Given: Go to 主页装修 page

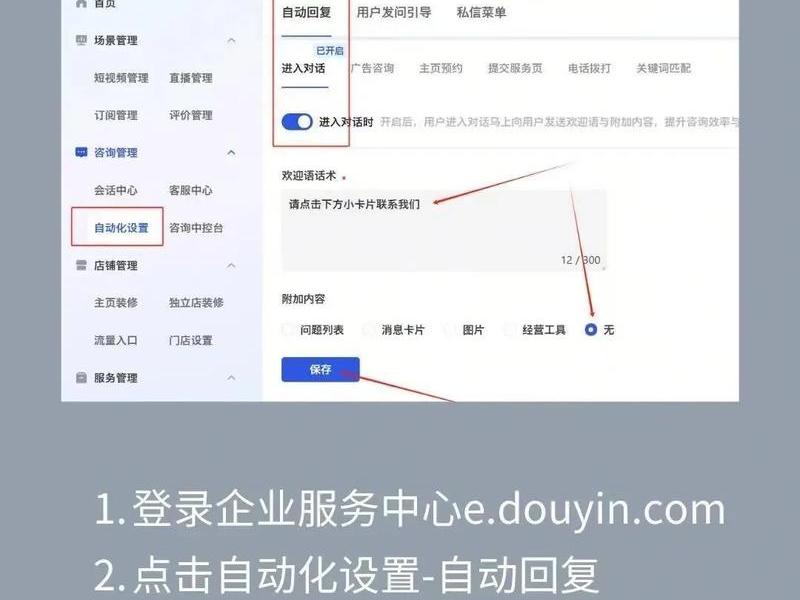Looking at the screenshot, I should click(116, 303).
